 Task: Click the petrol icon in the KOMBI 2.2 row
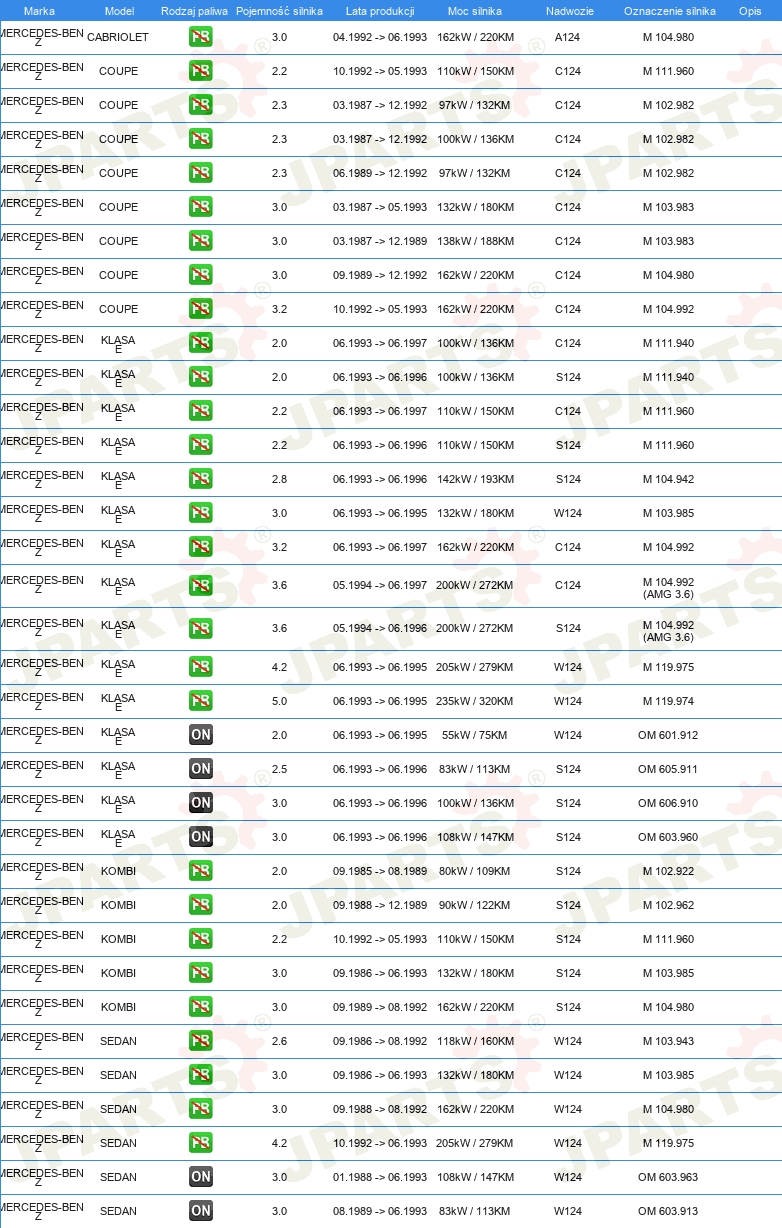(x=201, y=939)
